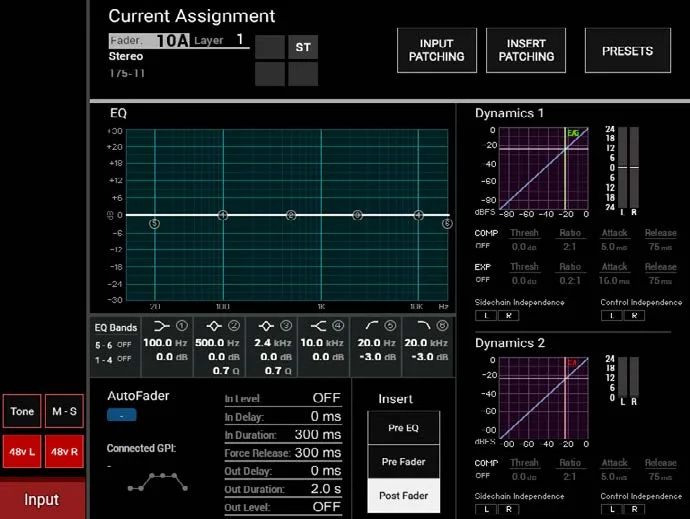Viewport: 690px width, 519px height.
Task: Toggle the M-S button
Action: [64, 411]
